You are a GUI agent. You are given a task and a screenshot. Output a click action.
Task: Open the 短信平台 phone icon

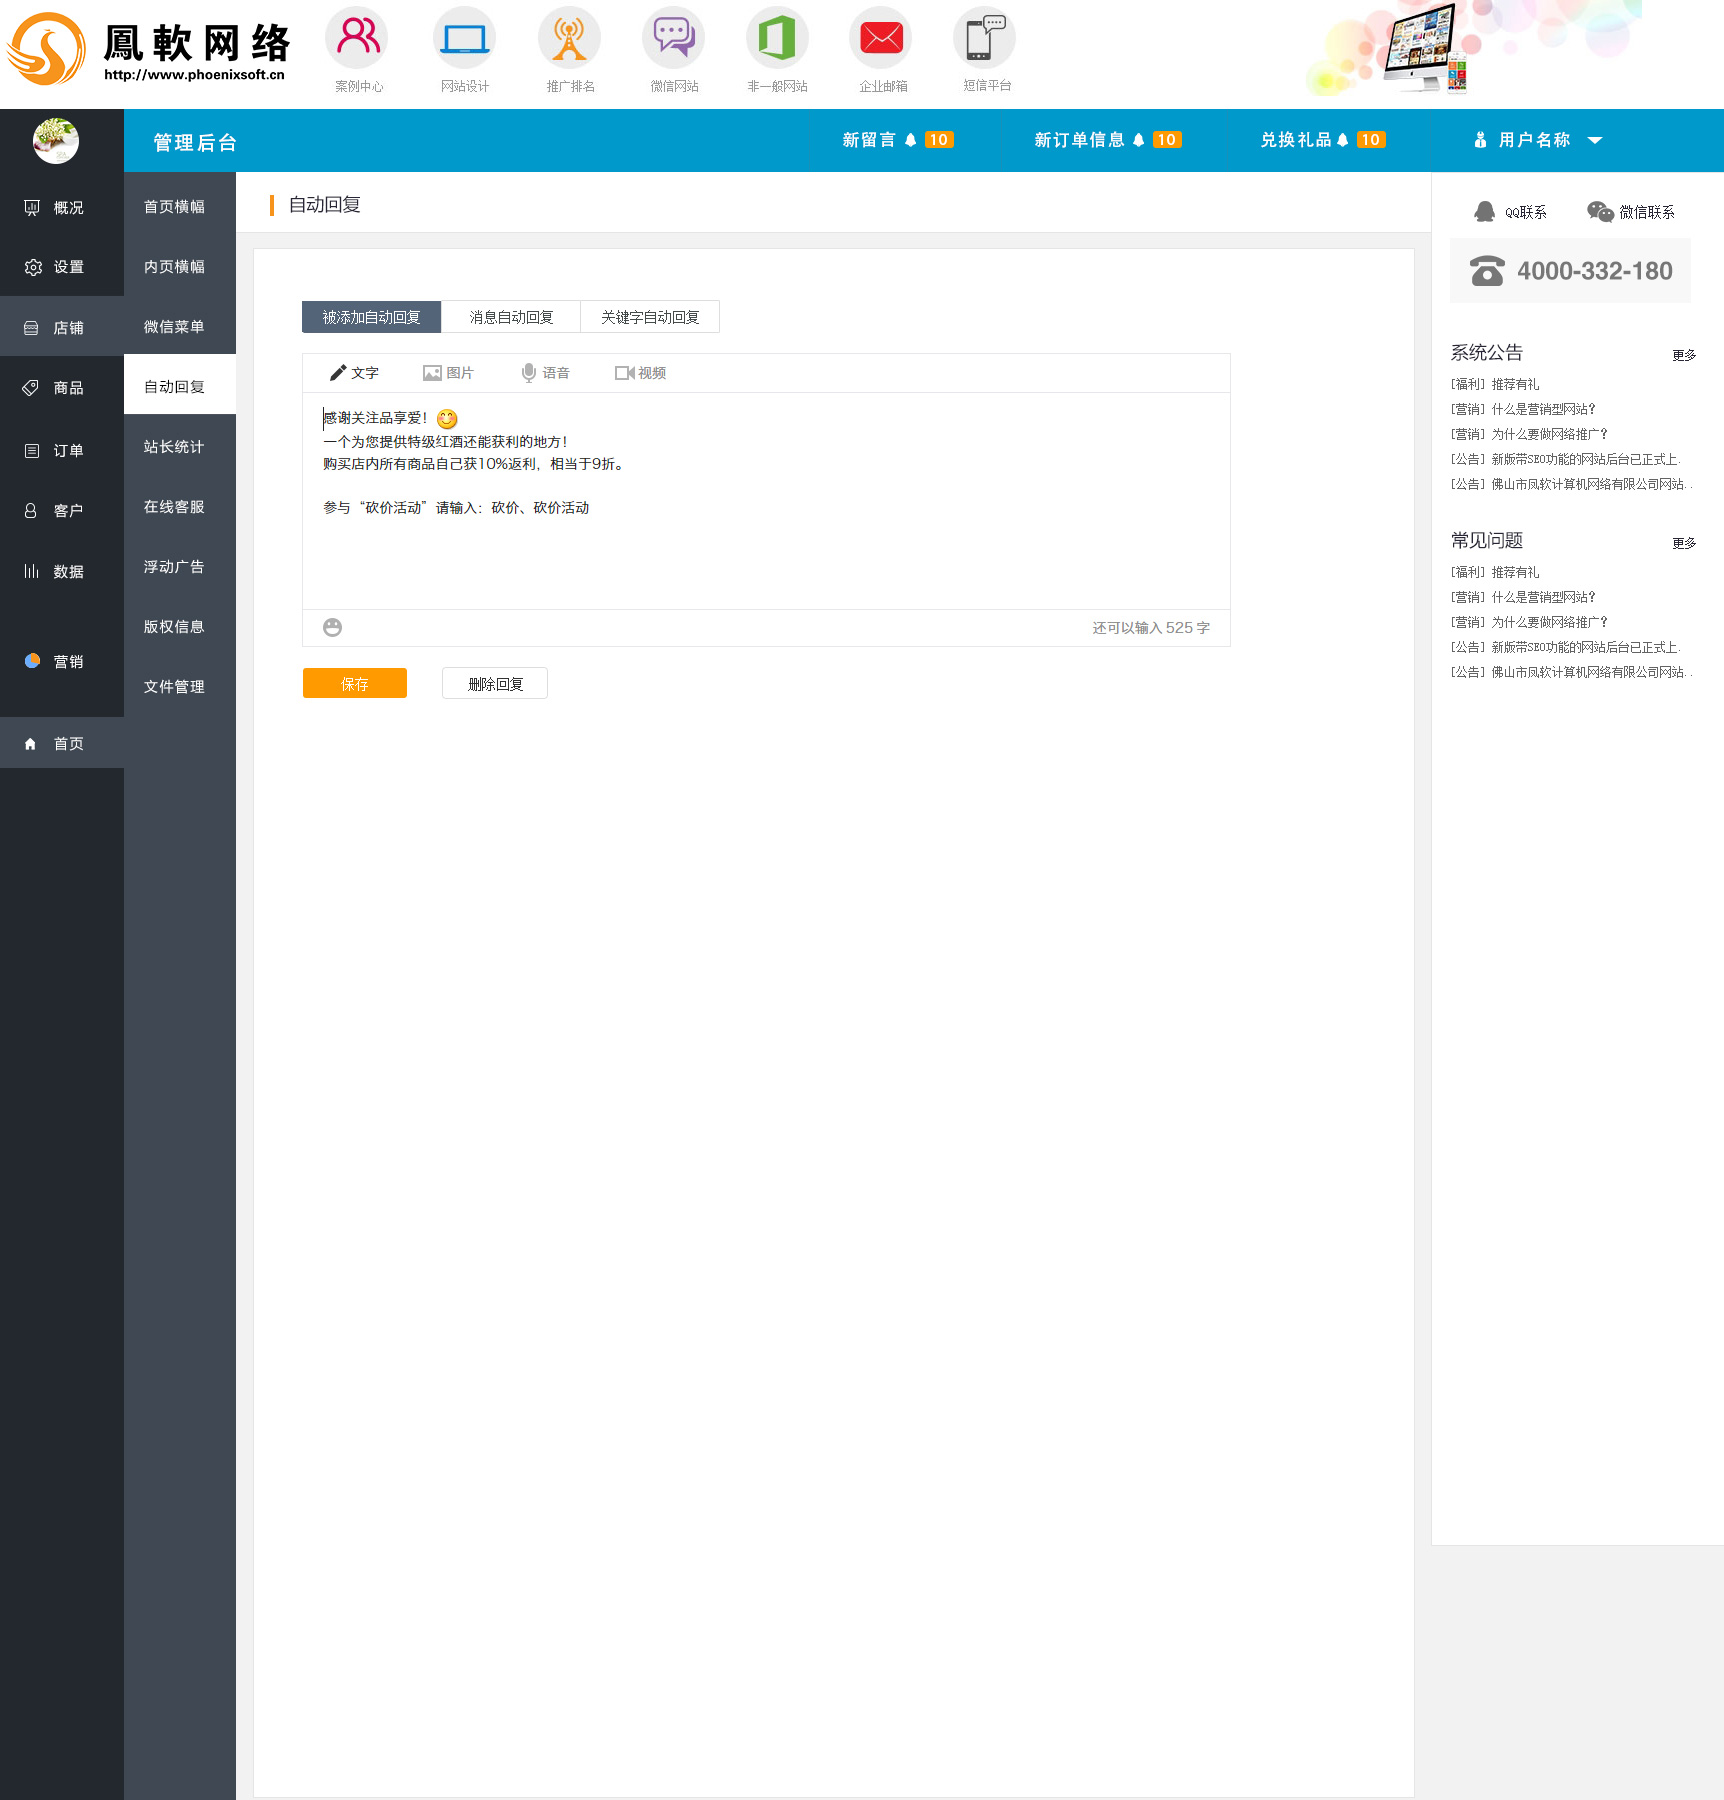tap(985, 38)
